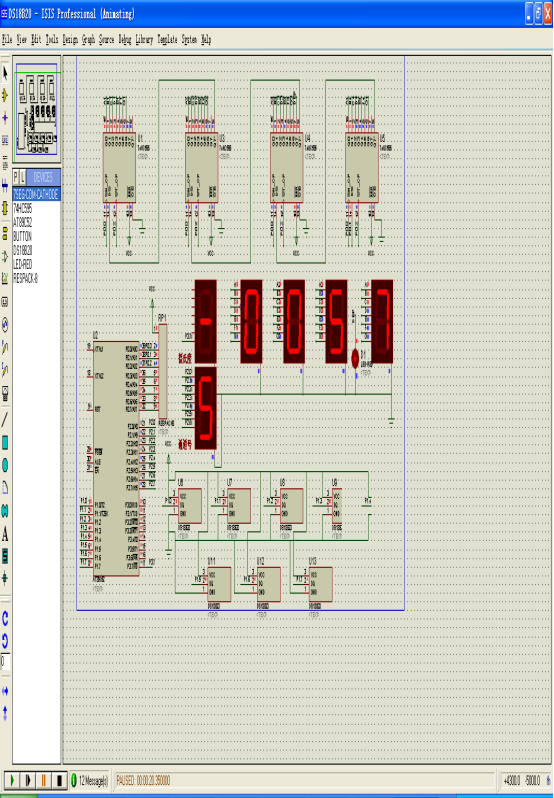The height and width of the screenshot is (798, 554).
Task: Flip selection vertically with Y-mirror
Action: (5, 712)
